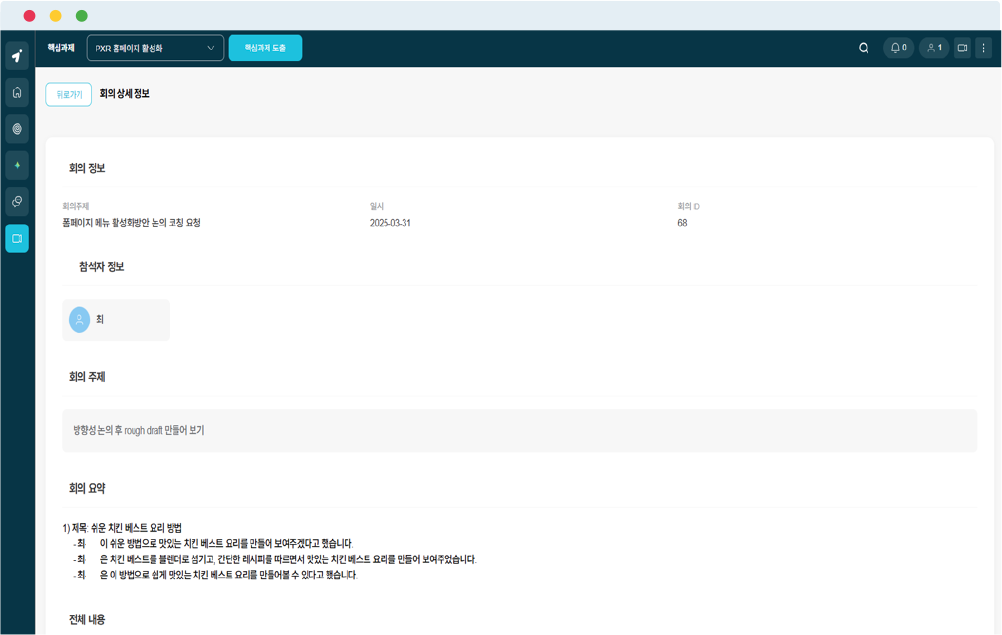This screenshot has width=1002, height=635.
Task: Click the macOS red close button
Action: pyautogui.click(x=29, y=16)
